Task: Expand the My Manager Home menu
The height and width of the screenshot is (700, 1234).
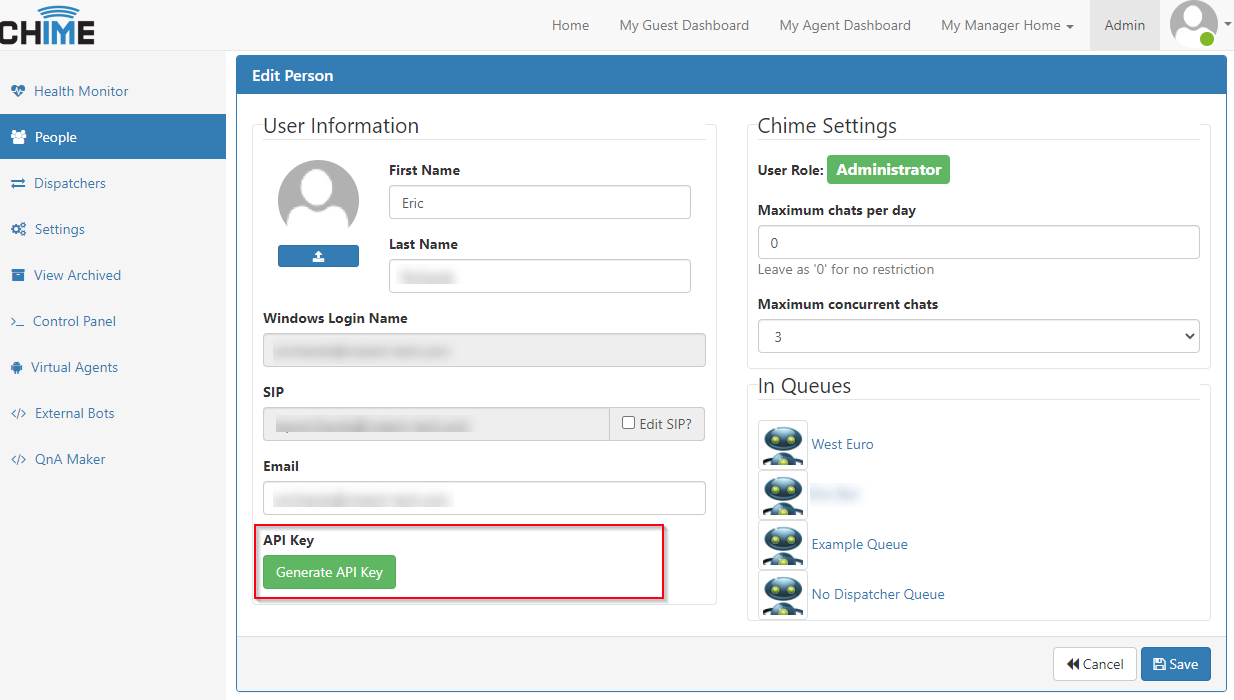Action: click(x=1007, y=25)
